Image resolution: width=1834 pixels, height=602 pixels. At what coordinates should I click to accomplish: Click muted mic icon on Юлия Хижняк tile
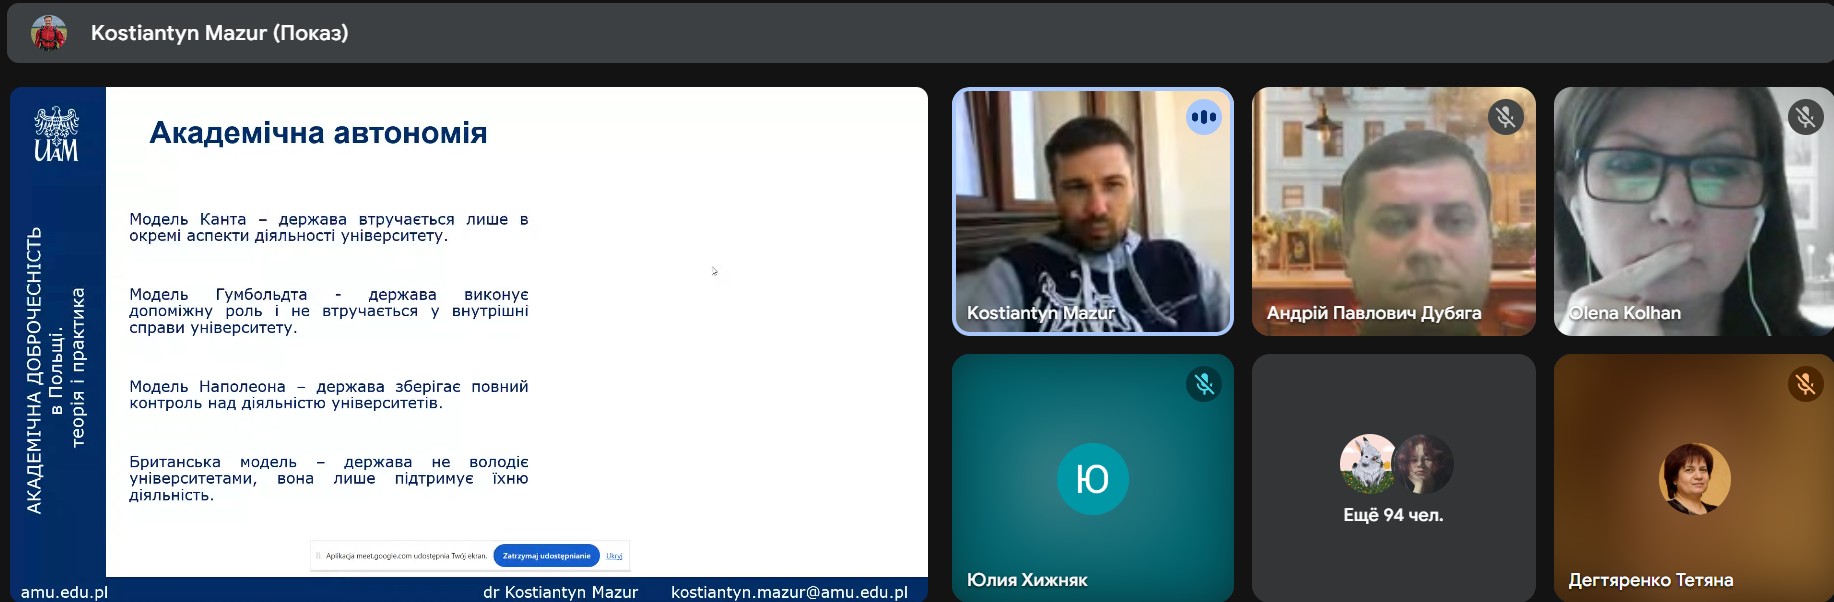pyautogui.click(x=1204, y=384)
